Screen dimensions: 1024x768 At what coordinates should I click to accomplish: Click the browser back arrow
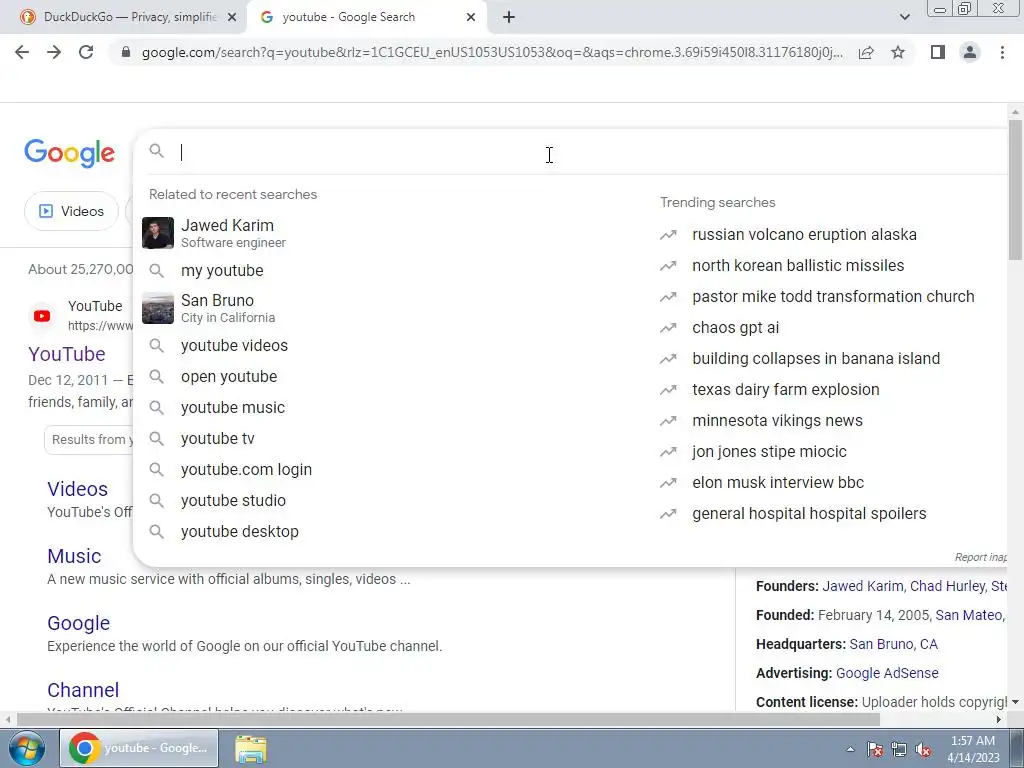point(22,52)
